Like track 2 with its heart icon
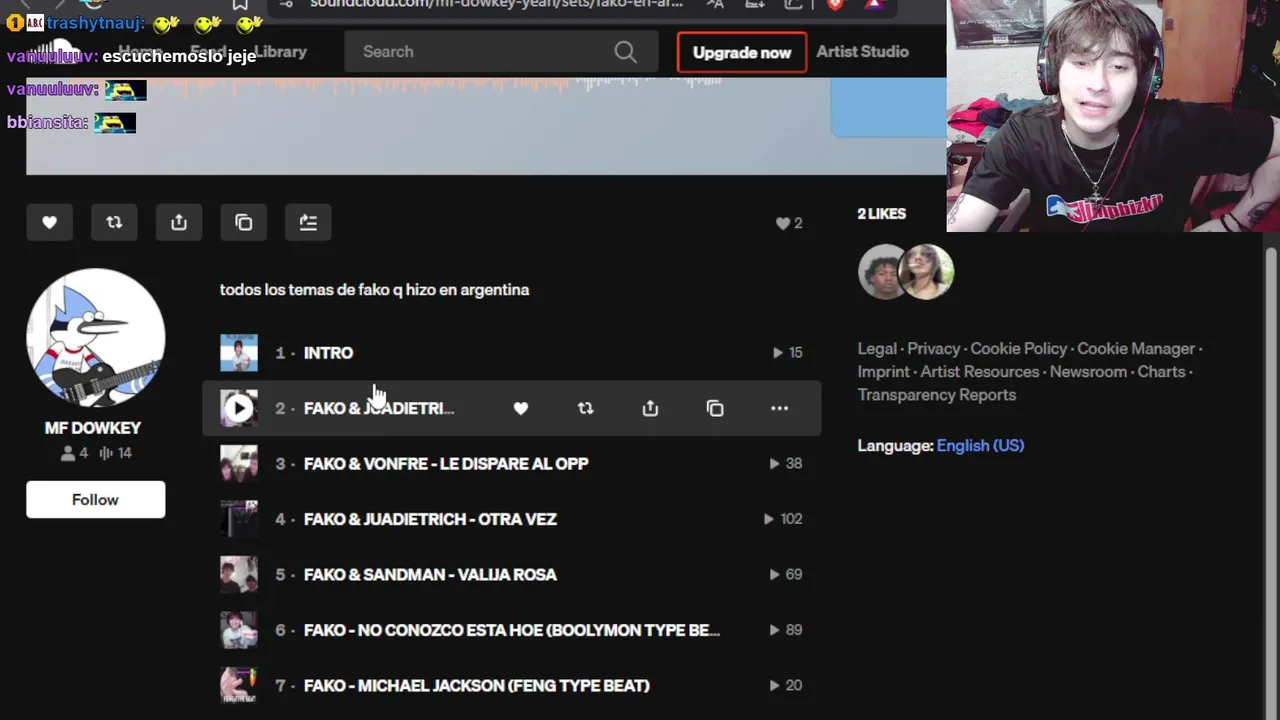 [520, 408]
